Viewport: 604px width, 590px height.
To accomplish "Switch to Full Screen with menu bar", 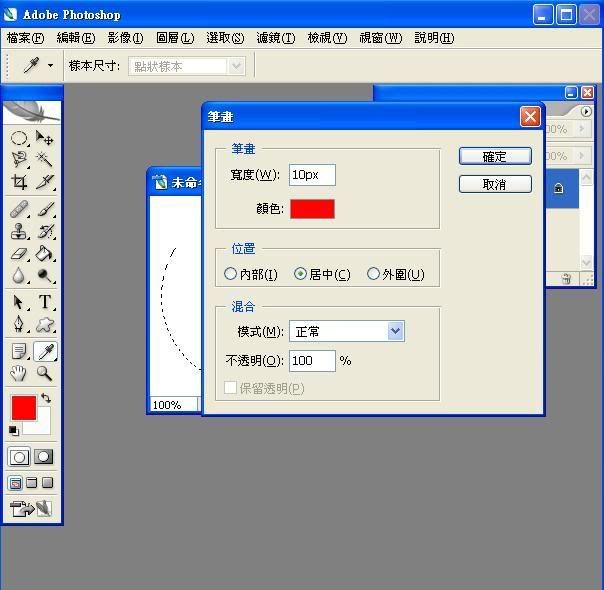I will point(32,483).
